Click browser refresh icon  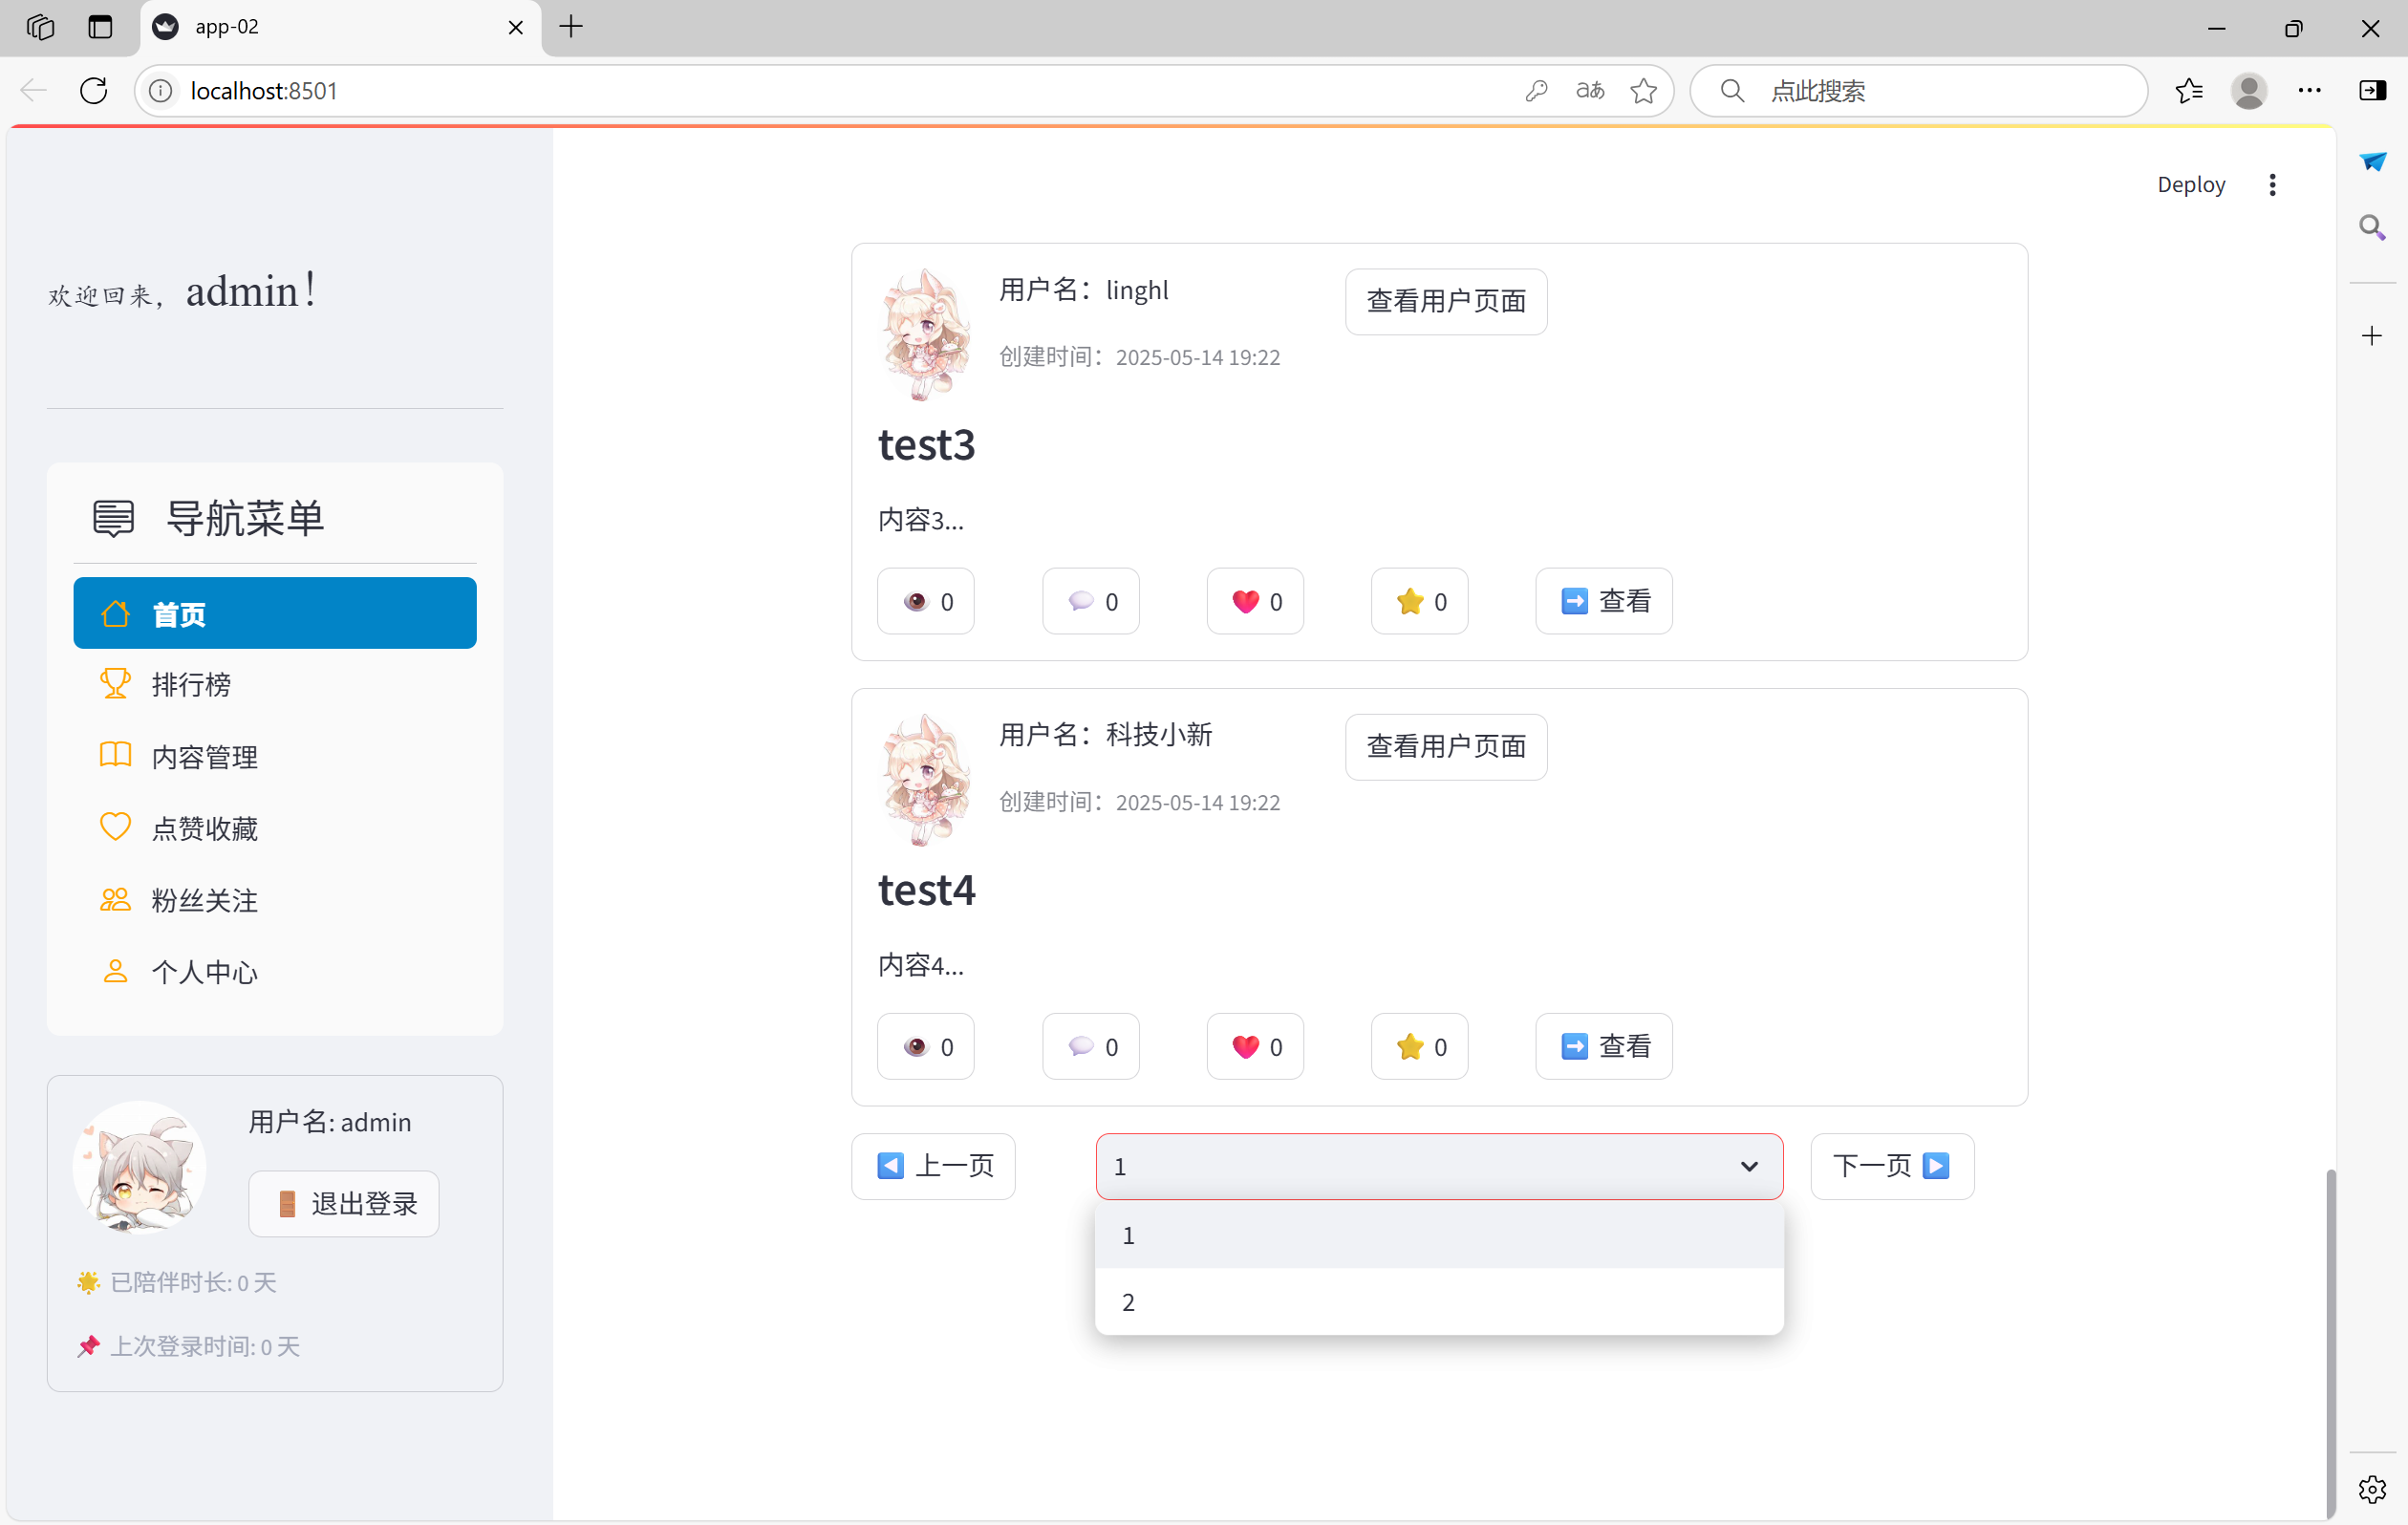(93, 91)
